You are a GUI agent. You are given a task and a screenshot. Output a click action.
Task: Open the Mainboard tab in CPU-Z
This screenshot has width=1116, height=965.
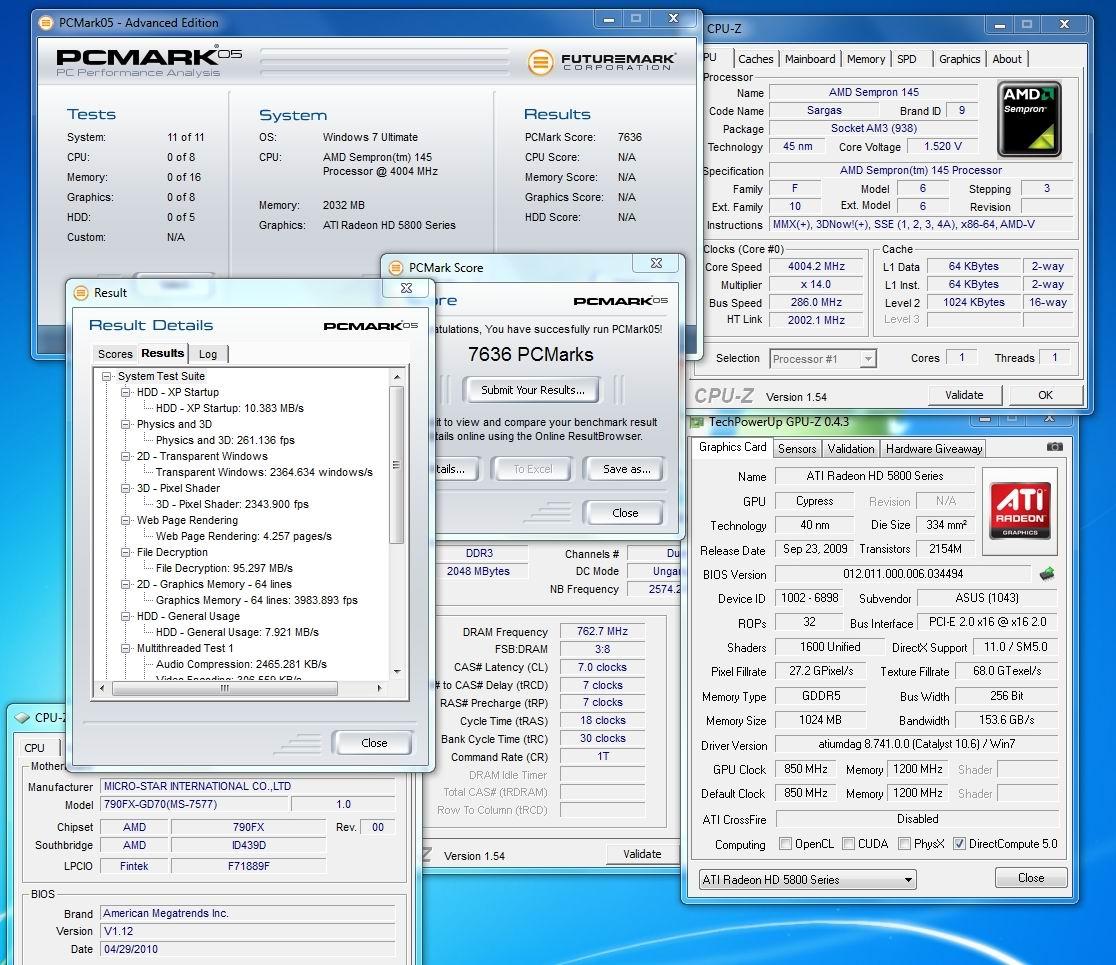810,59
